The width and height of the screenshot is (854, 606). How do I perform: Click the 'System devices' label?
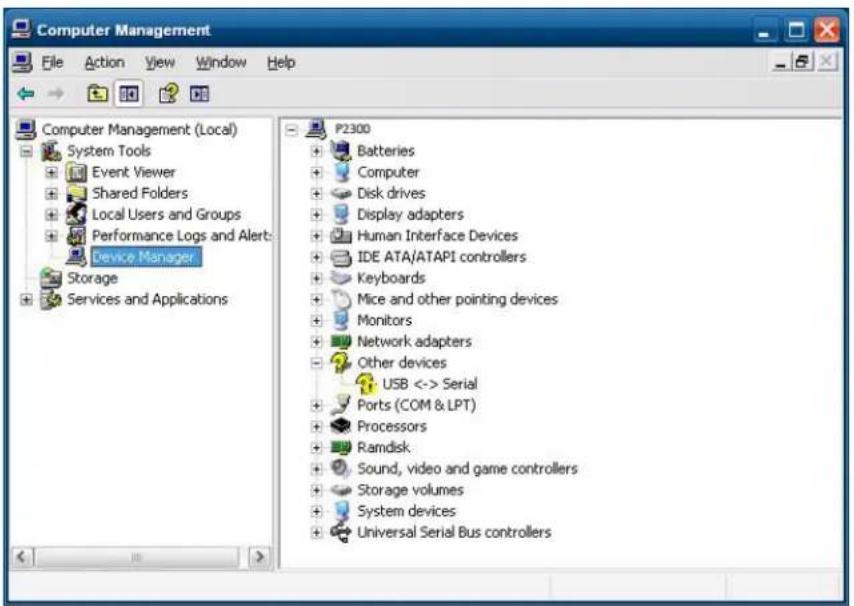406,511
